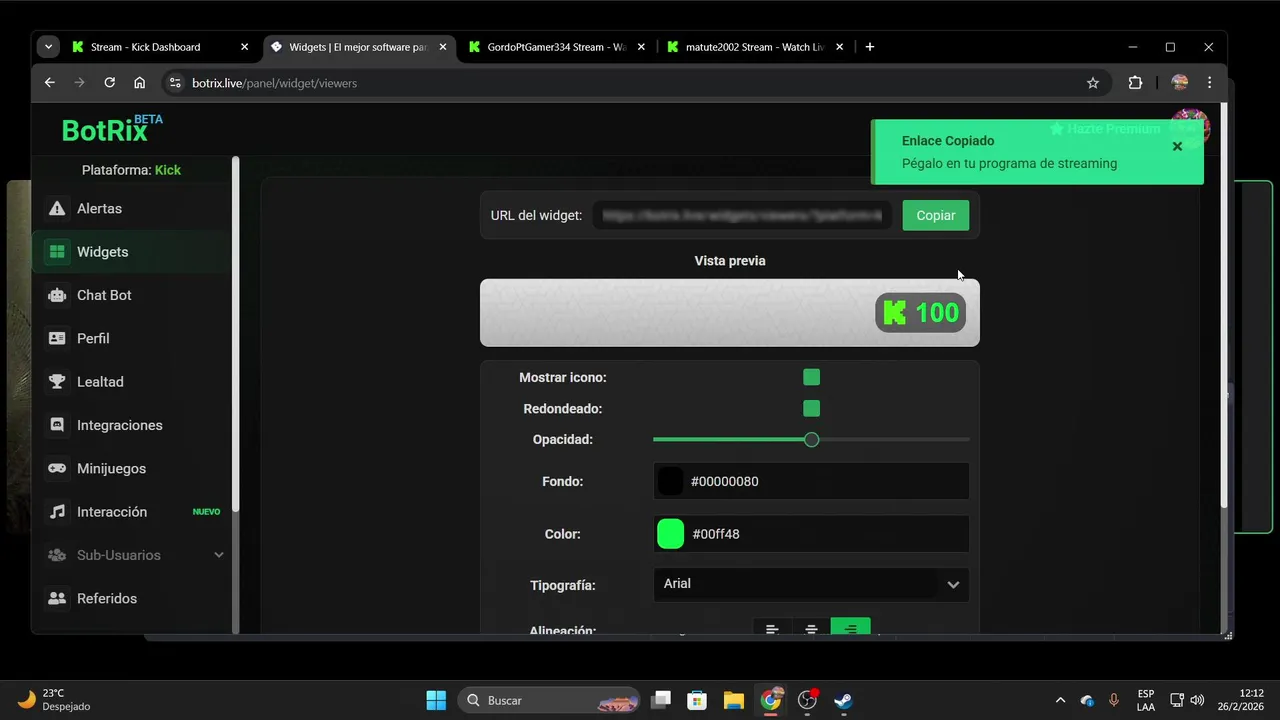Adjust the Opacidad slider handle
This screenshot has height=720, width=1280.
click(811, 439)
